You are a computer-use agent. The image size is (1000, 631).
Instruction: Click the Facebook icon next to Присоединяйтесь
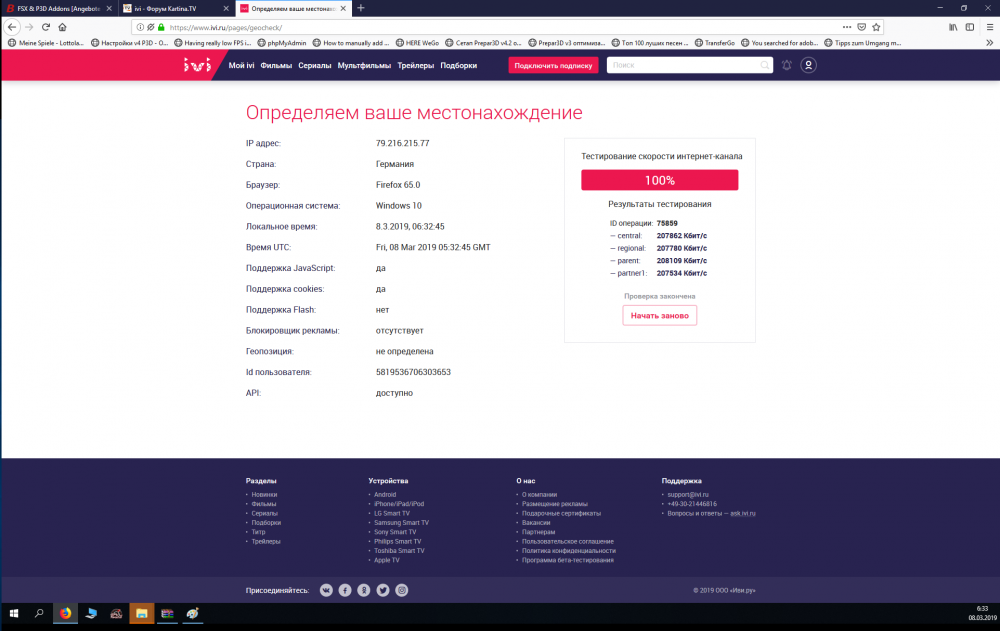pyautogui.click(x=345, y=590)
